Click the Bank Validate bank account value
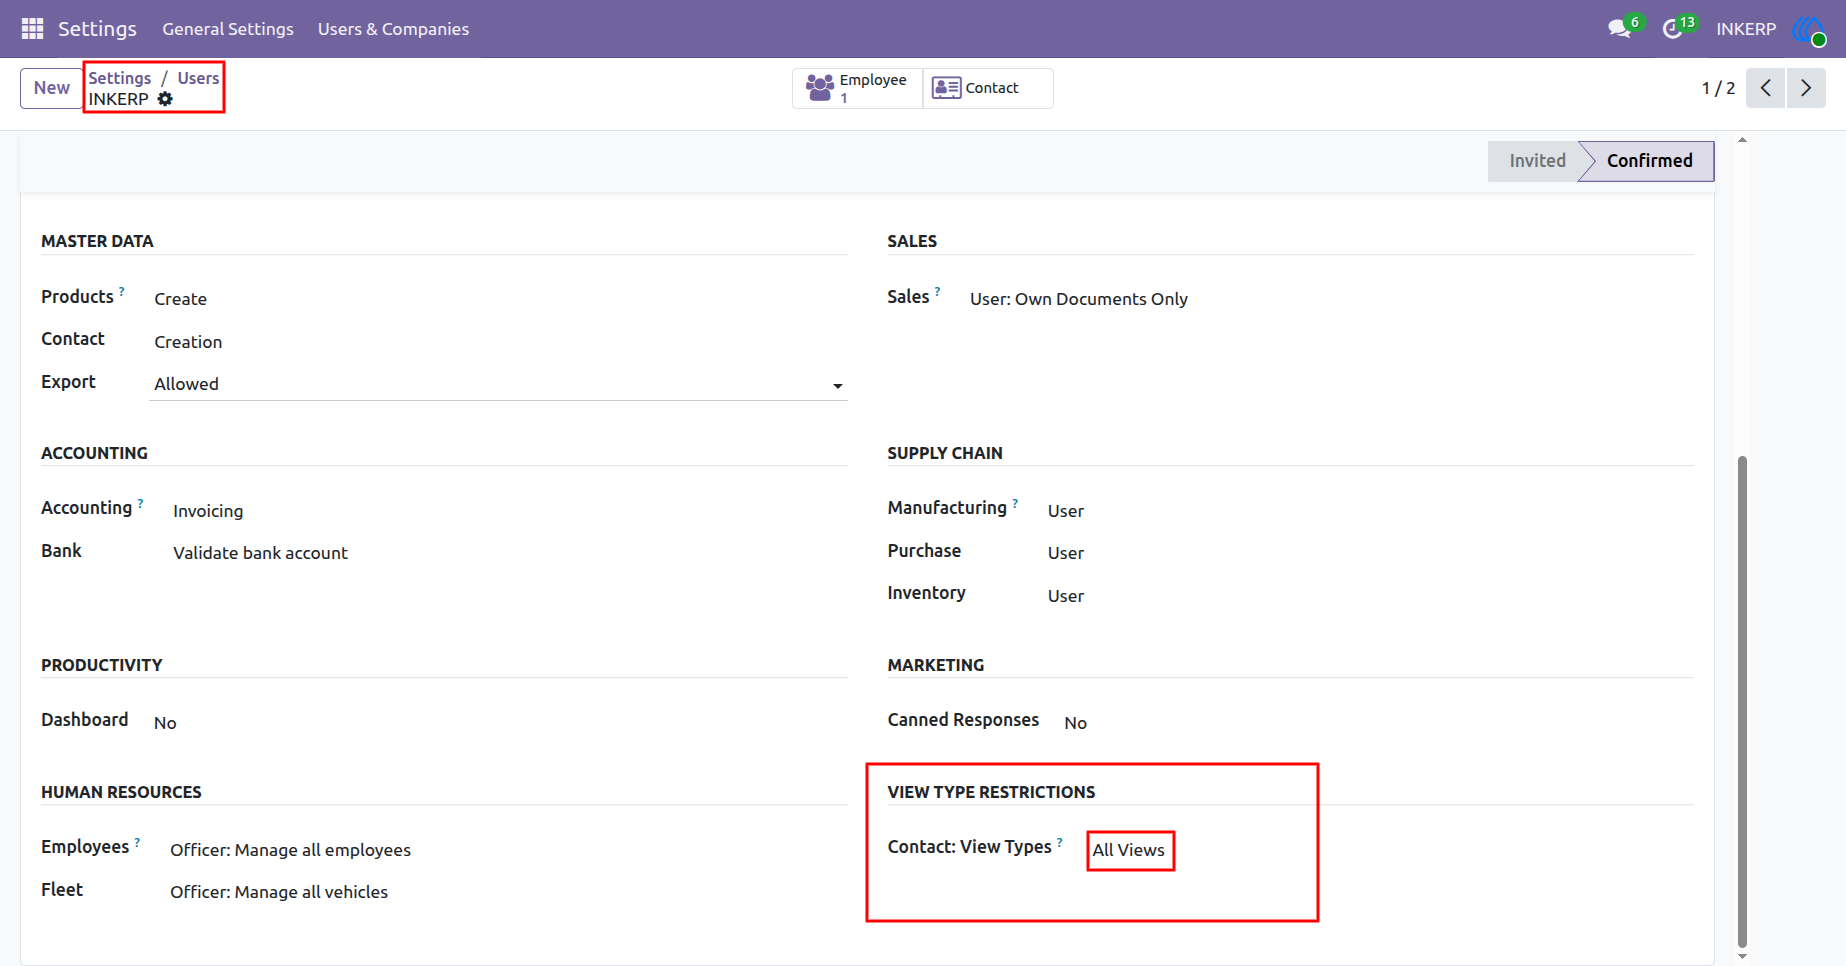The image size is (1846, 966). point(260,553)
